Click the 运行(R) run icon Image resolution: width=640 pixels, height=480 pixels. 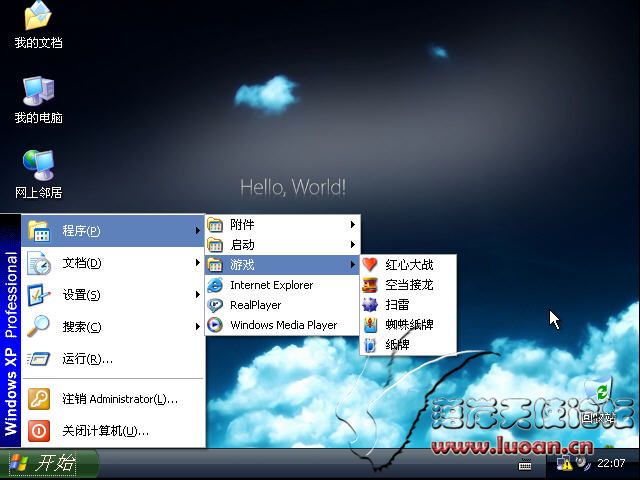38,359
